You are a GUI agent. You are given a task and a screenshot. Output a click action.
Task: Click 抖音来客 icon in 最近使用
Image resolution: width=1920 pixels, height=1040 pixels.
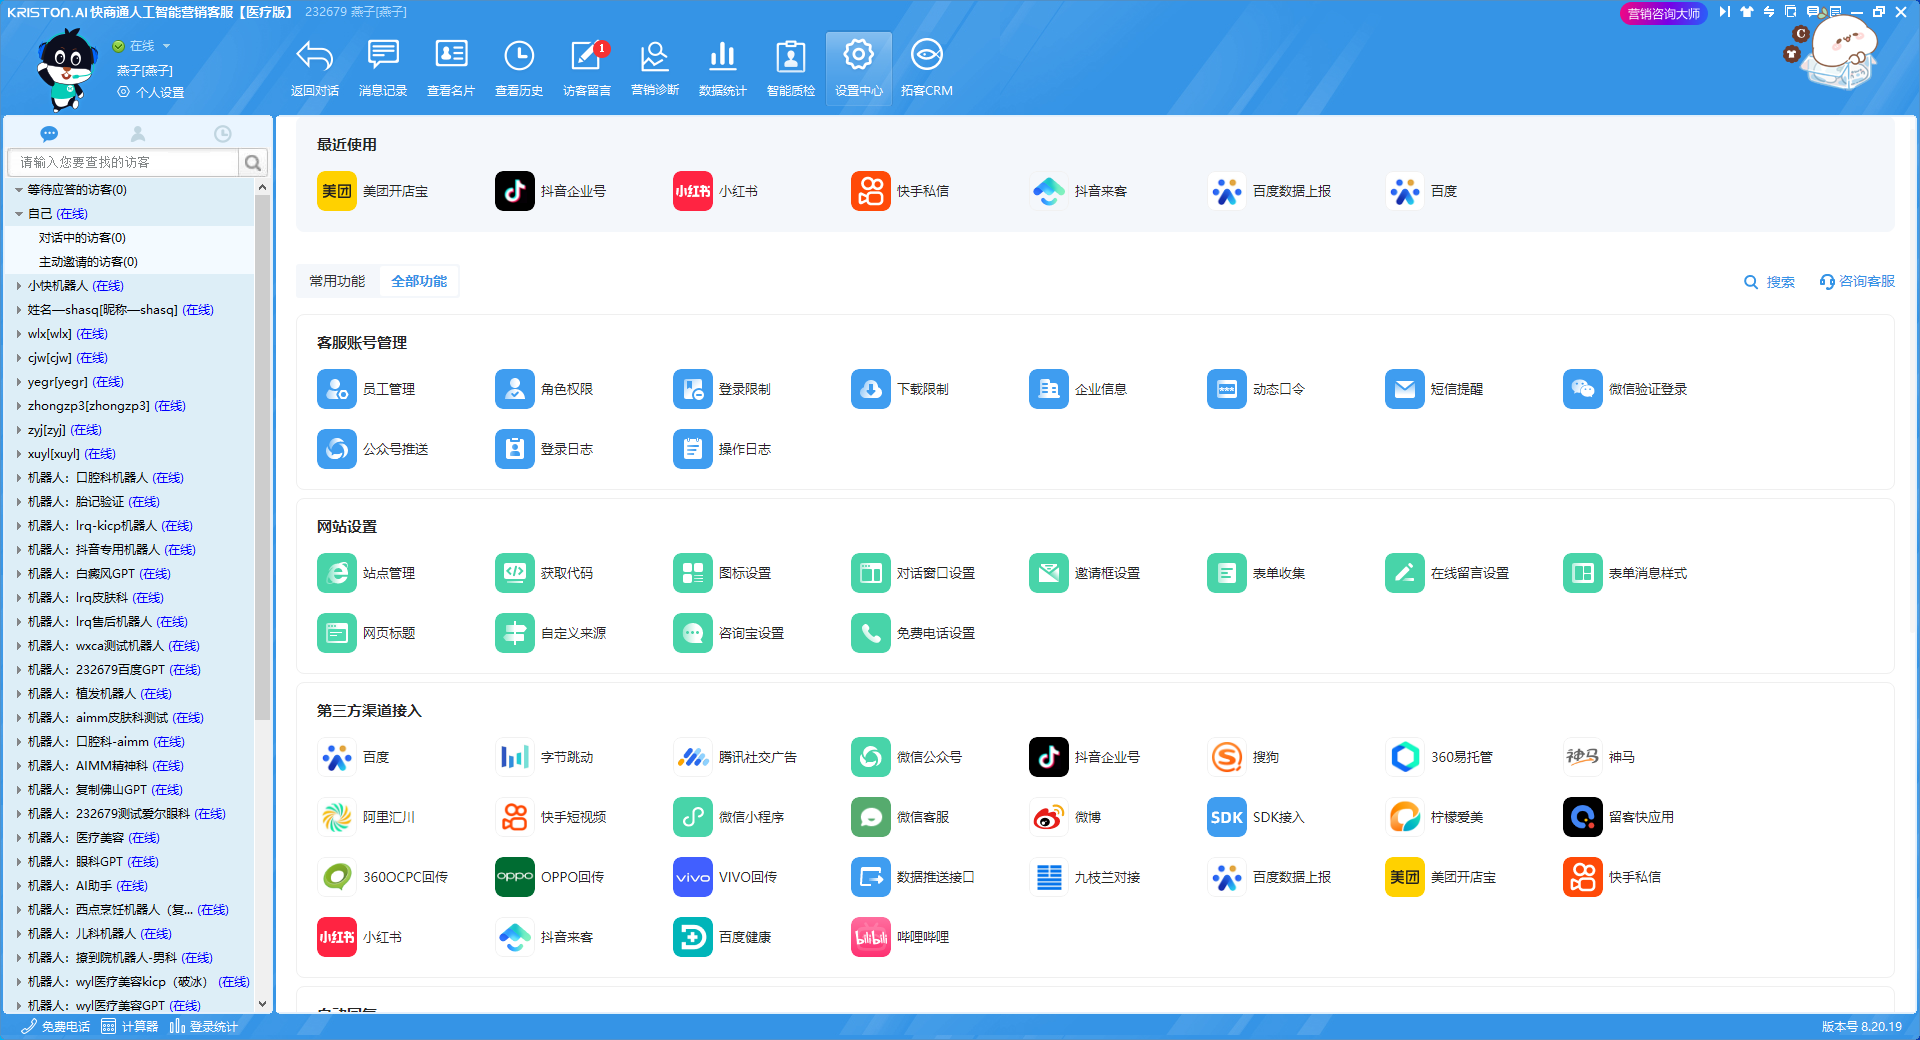tap(1049, 191)
